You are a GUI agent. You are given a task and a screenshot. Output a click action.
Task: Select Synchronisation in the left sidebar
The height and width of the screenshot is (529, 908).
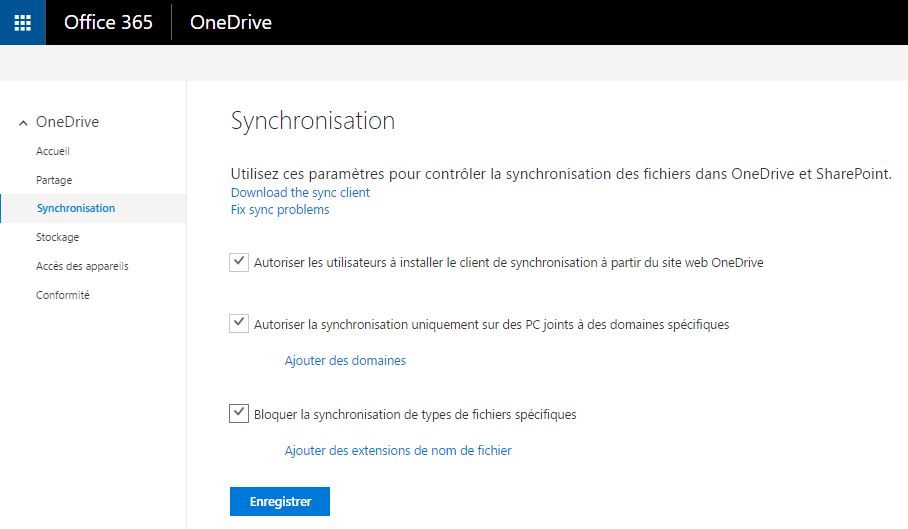coord(76,208)
